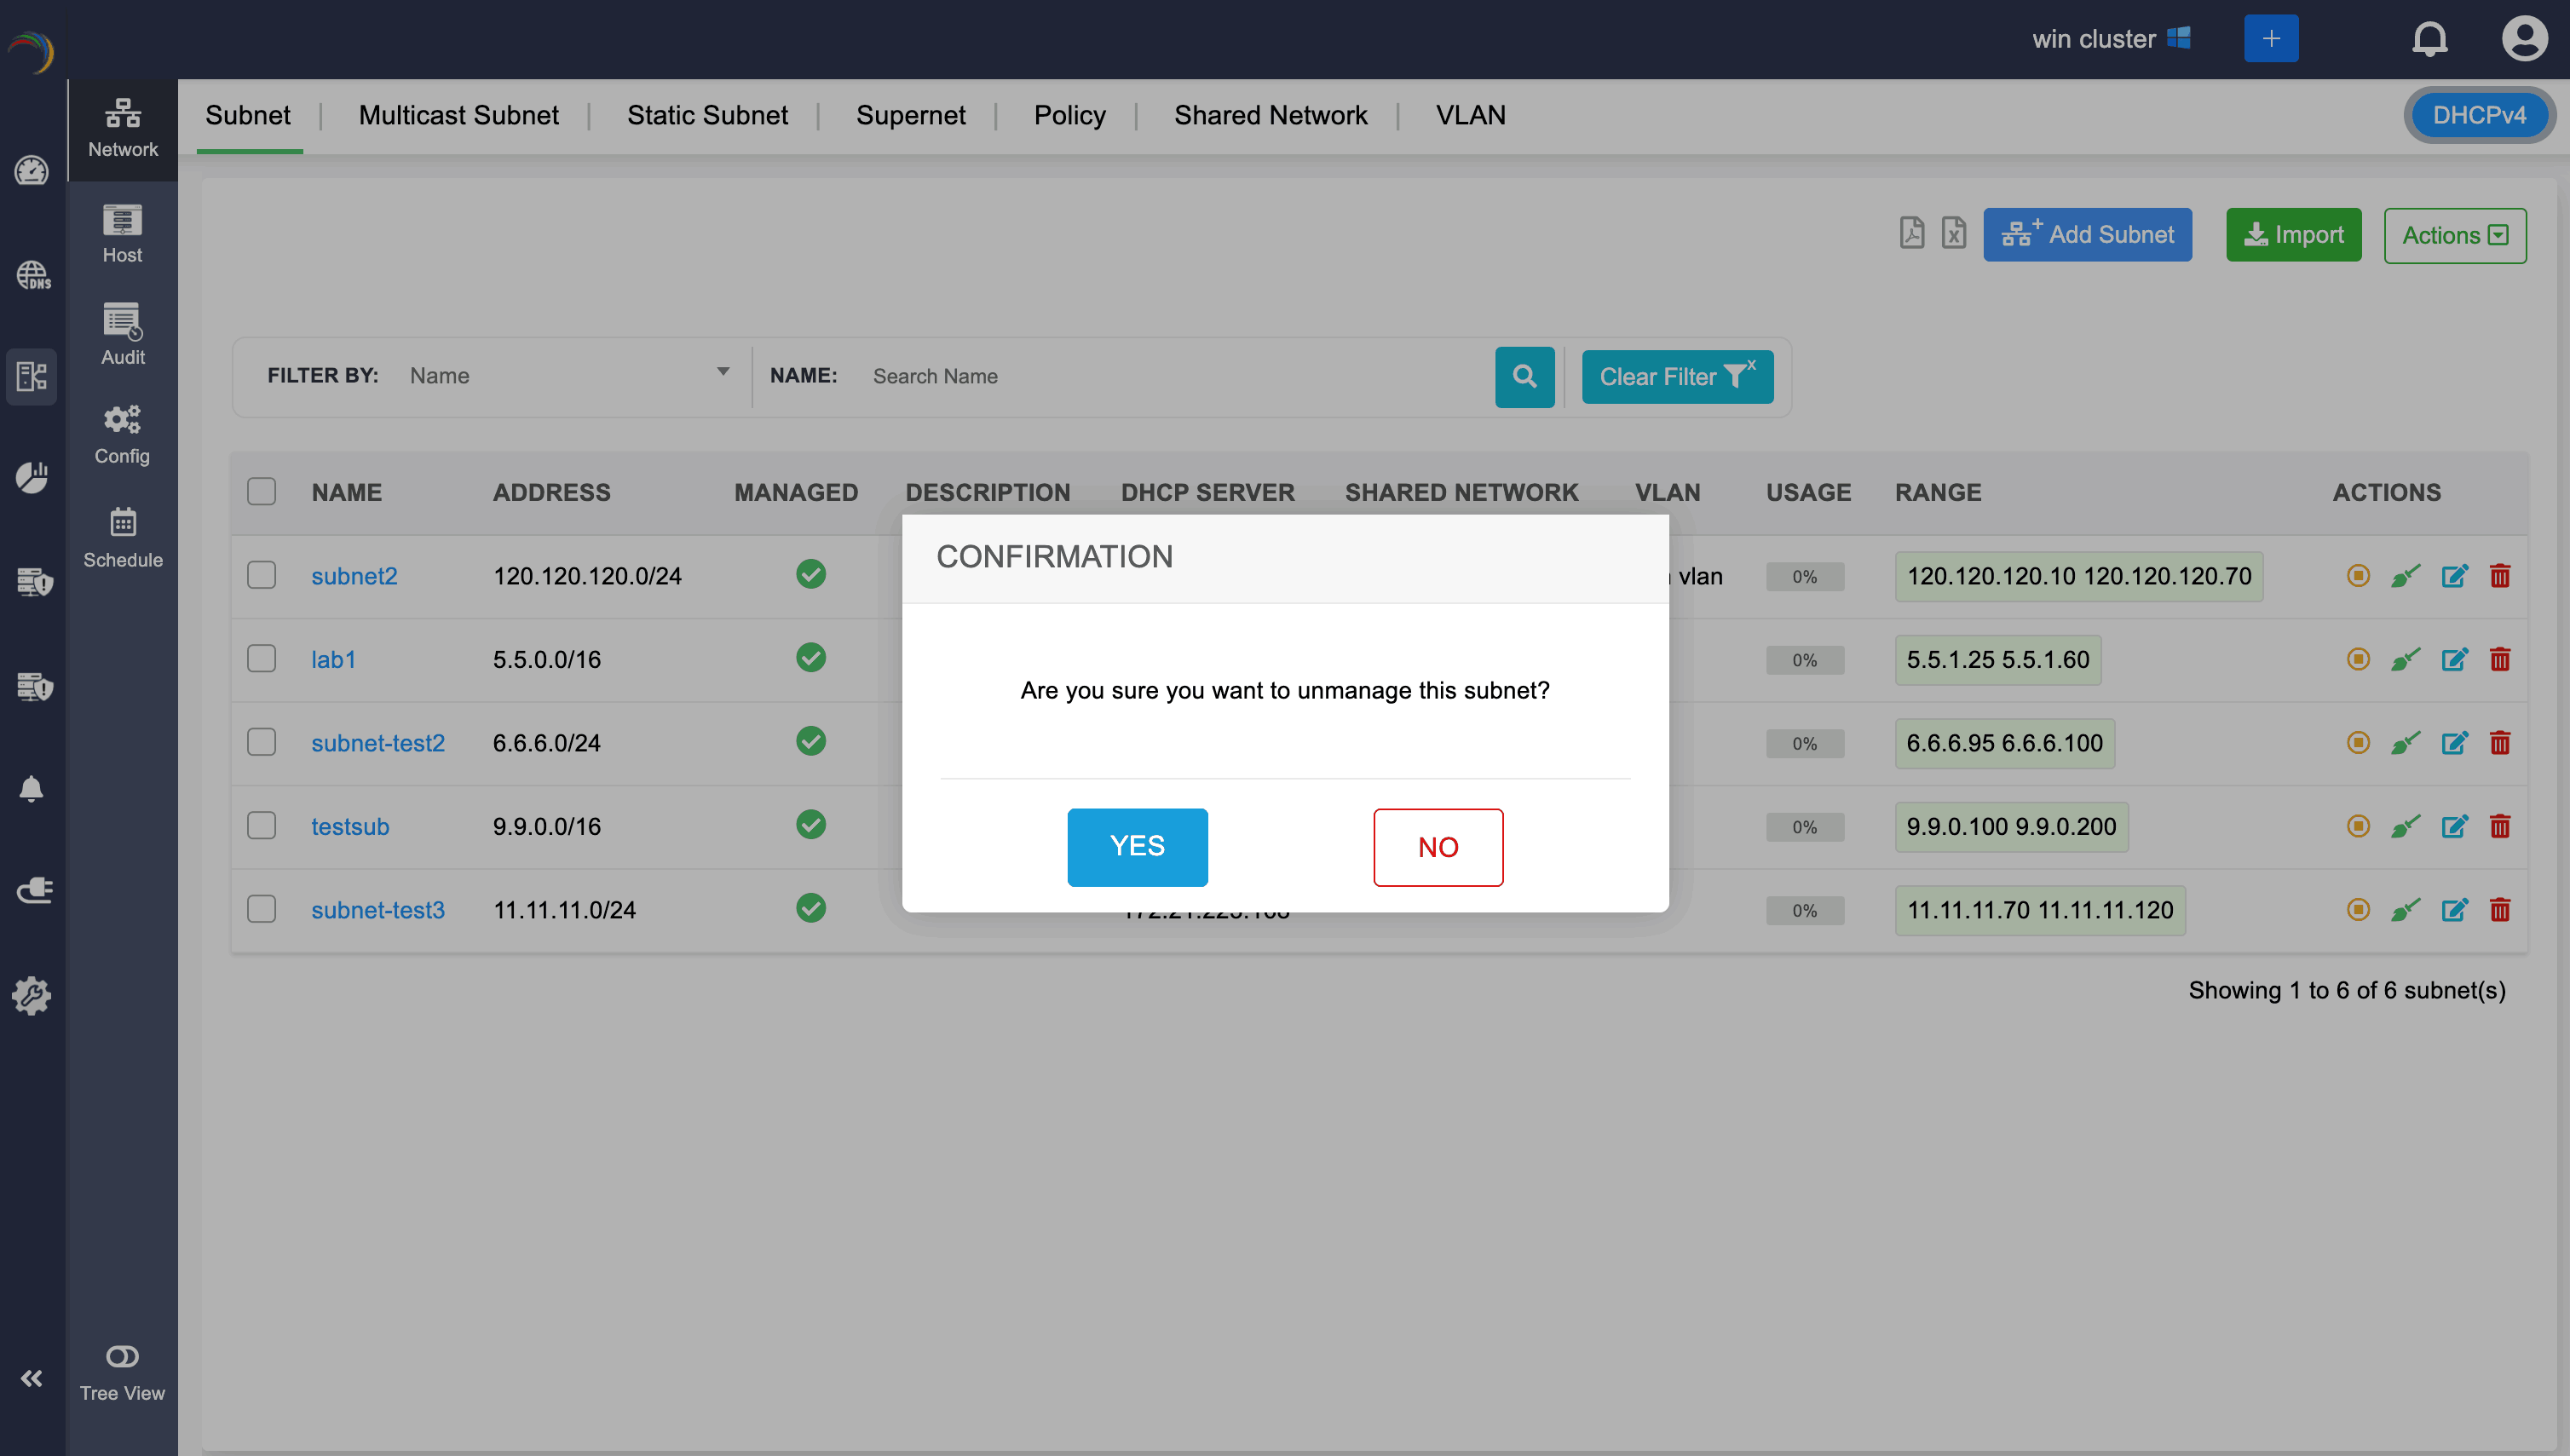Edit the lab1 subnet row
Screen dimensions: 2570x1456
[2454, 660]
